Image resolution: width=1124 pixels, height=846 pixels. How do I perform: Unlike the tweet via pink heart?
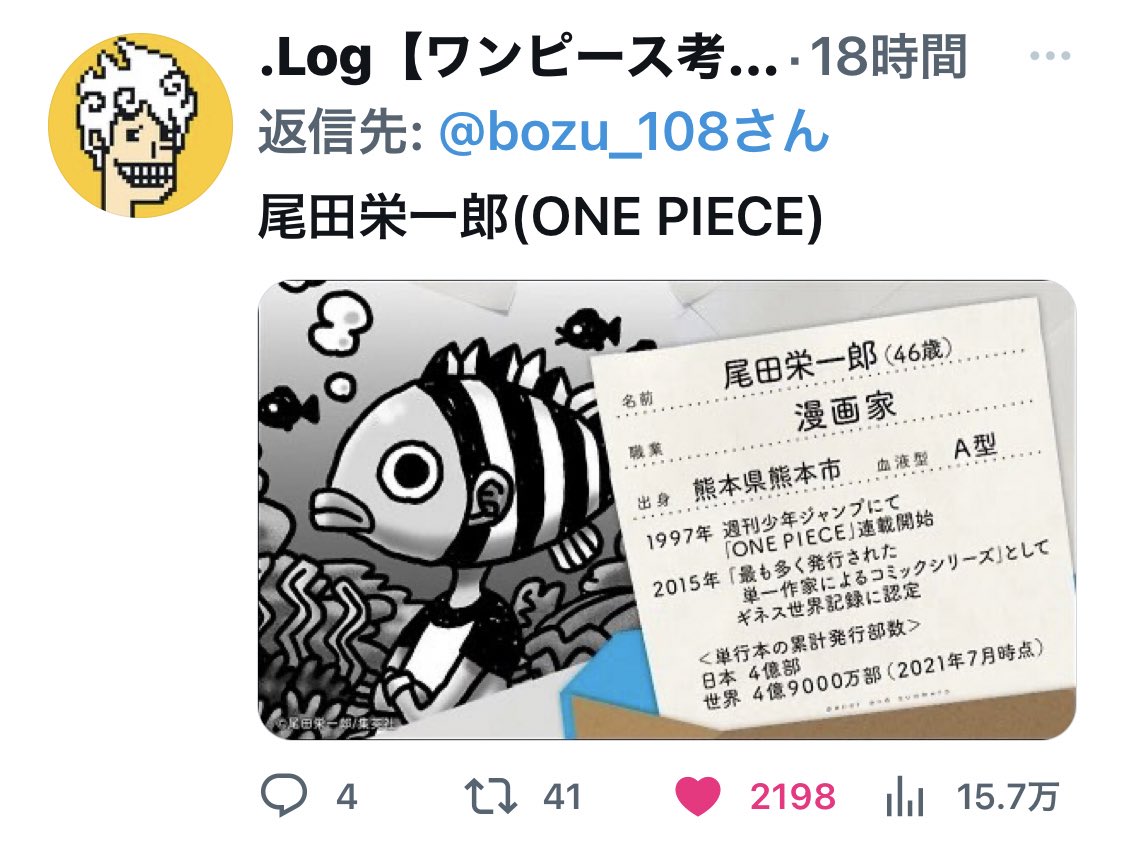click(698, 796)
